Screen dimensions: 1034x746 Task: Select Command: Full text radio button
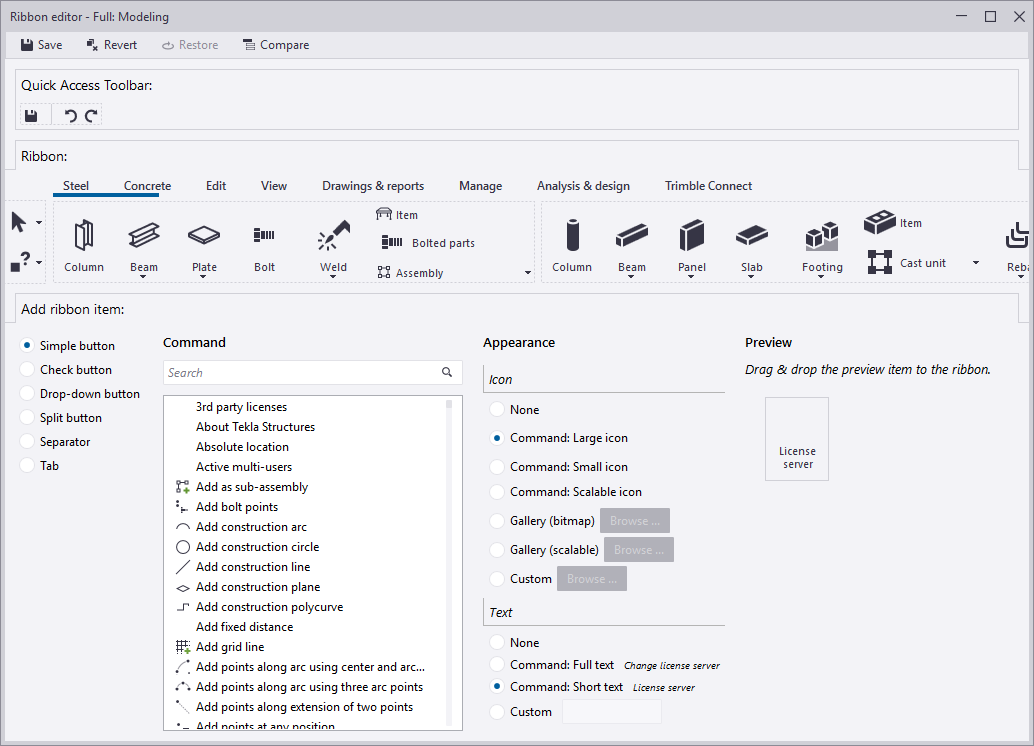tap(497, 665)
